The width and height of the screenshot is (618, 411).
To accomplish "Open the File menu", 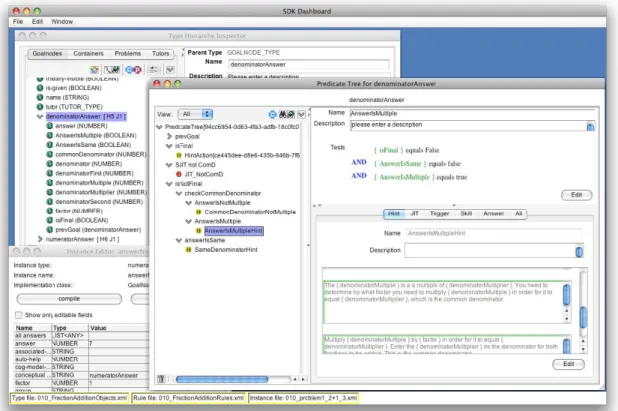I will 18,22.
